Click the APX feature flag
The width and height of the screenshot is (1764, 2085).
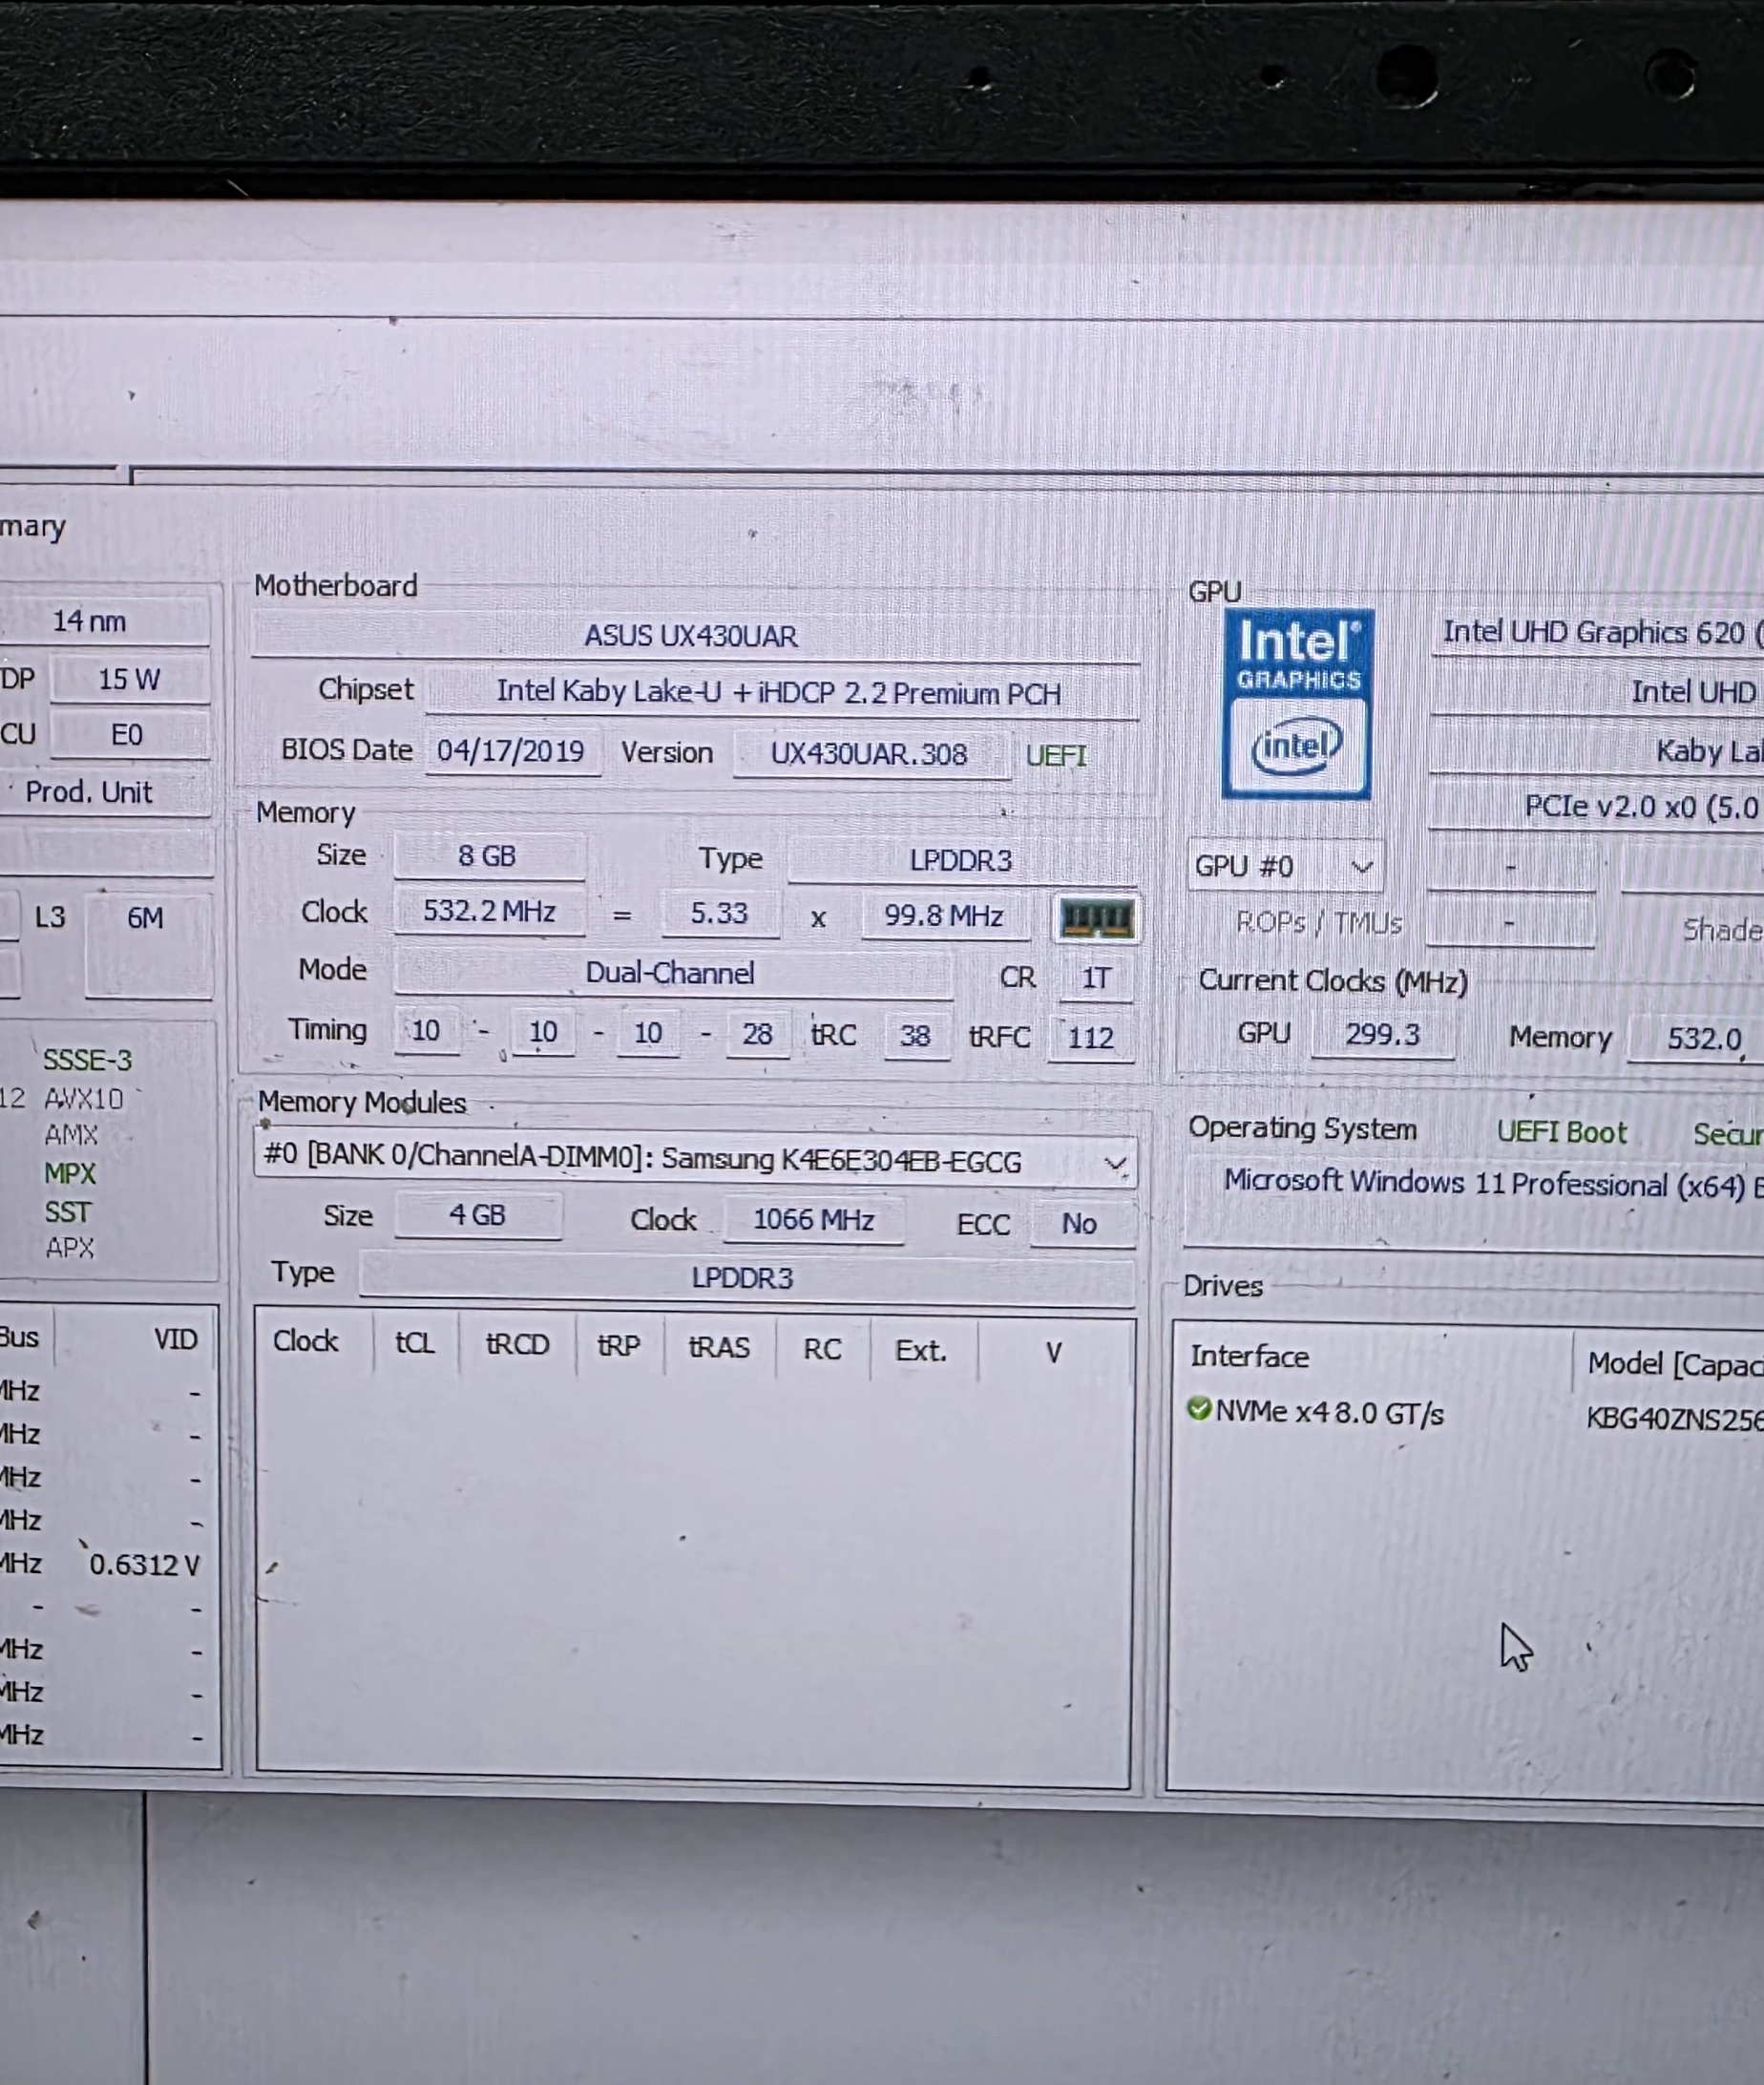pyautogui.click(x=69, y=1248)
